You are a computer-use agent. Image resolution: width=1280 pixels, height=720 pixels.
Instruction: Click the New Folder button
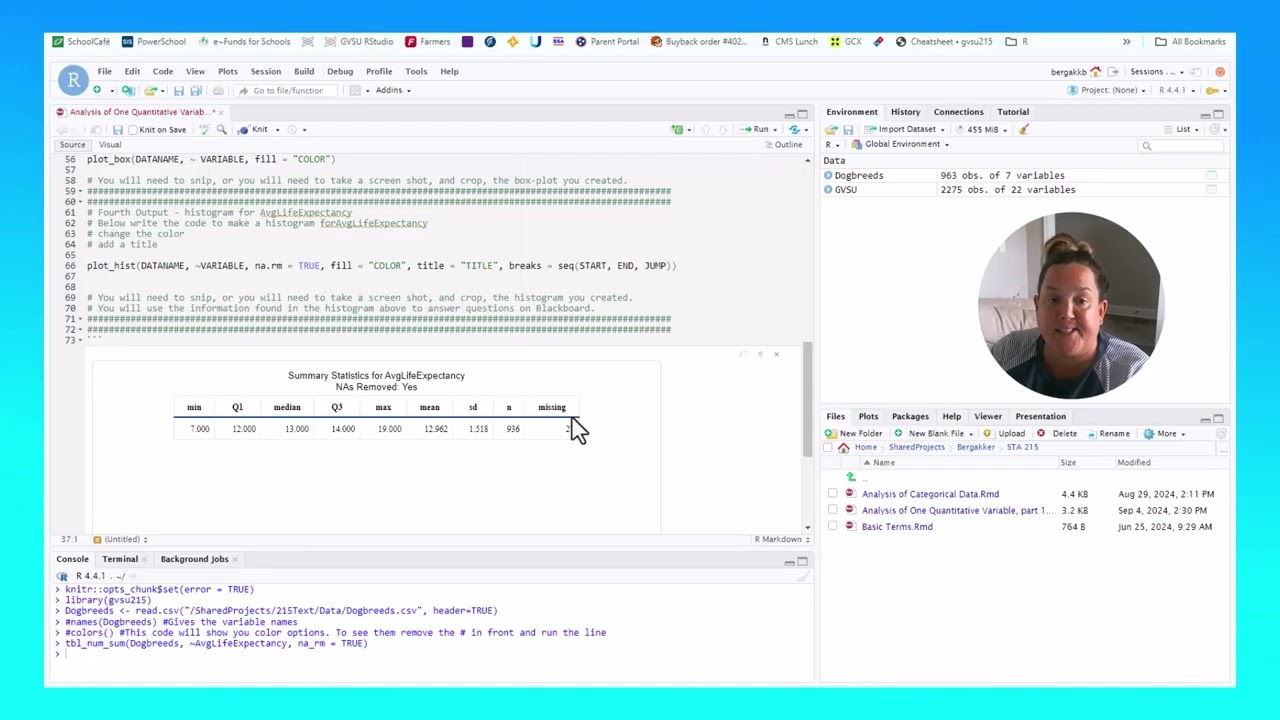tap(853, 433)
